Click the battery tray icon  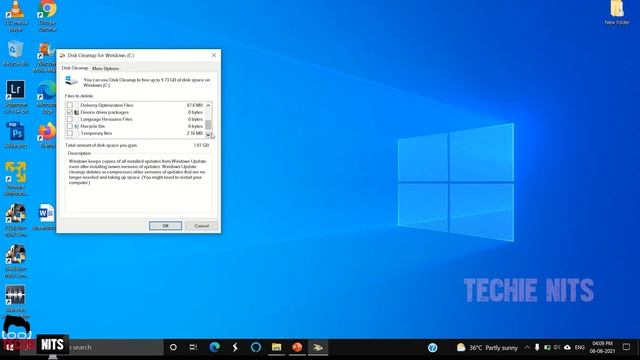(x=547, y=347)
